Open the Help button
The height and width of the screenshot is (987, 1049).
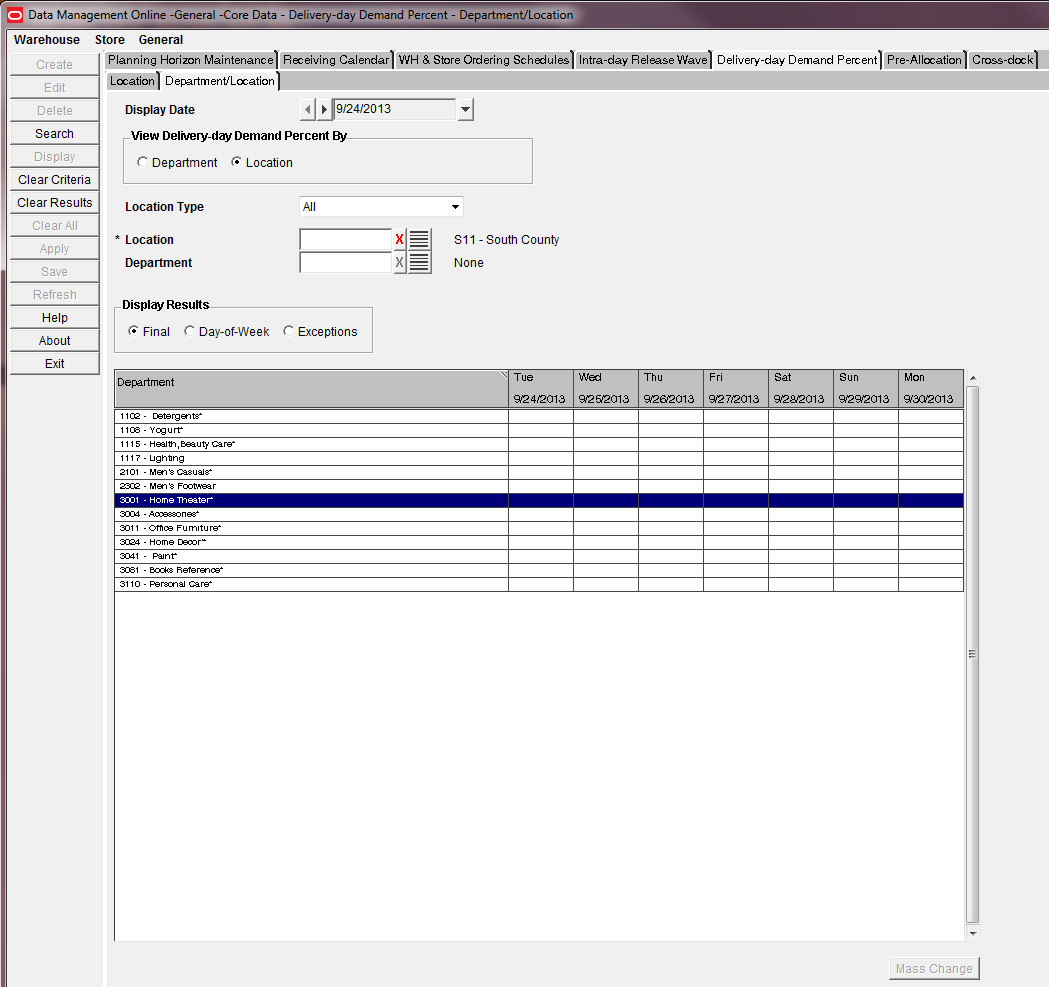tap(54, 318)
